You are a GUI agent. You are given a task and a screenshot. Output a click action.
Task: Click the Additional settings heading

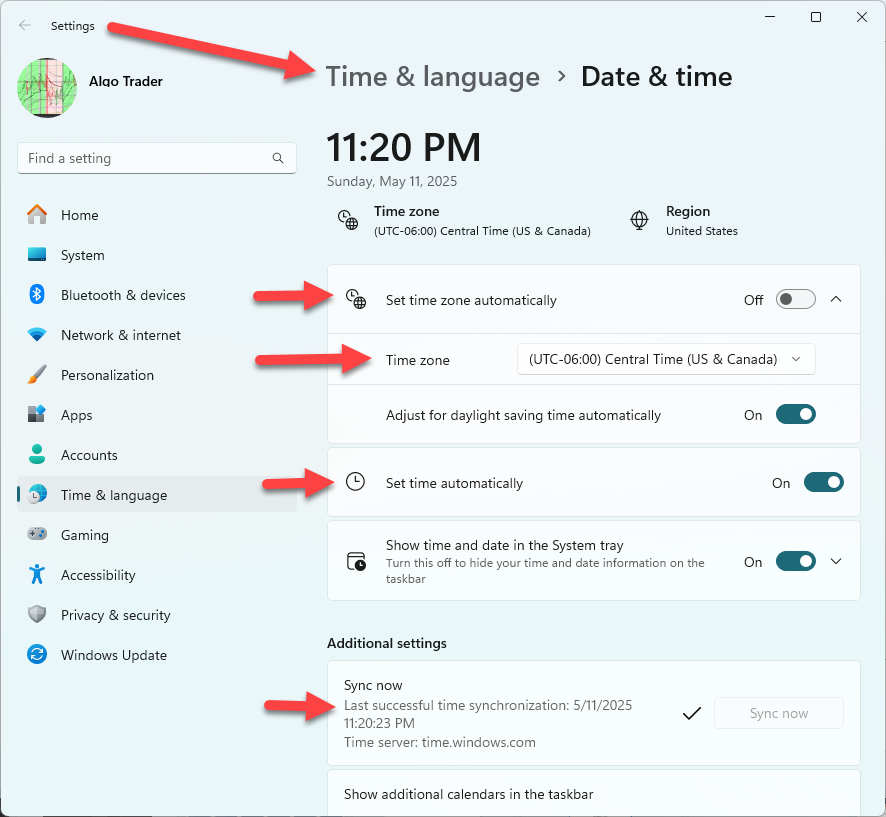pos(387,644)
